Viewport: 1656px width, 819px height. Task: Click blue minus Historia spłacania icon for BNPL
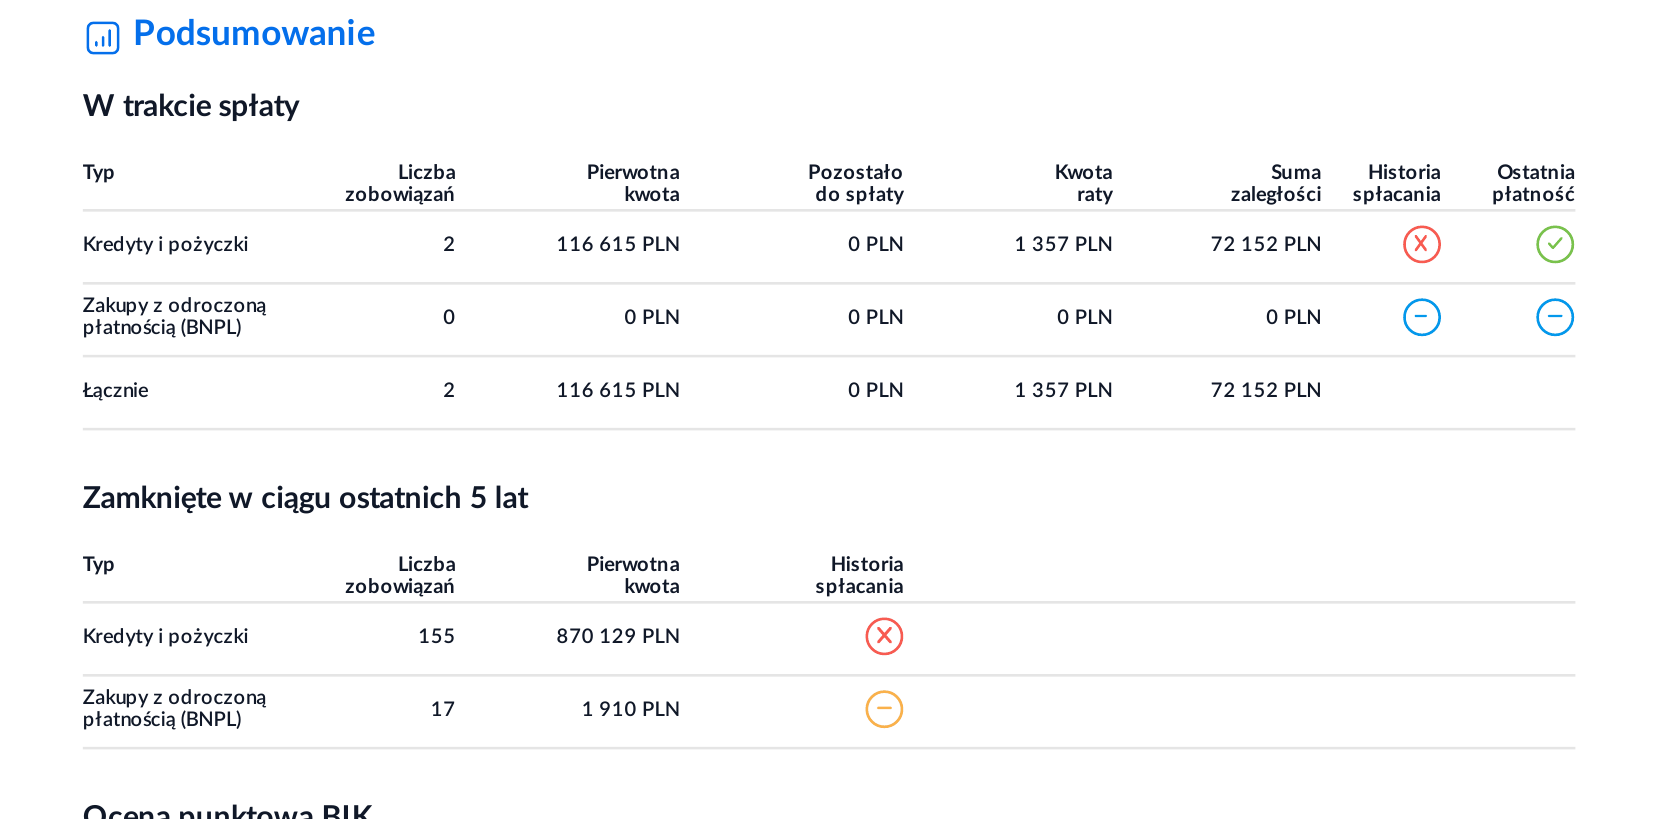(1421, 317)
